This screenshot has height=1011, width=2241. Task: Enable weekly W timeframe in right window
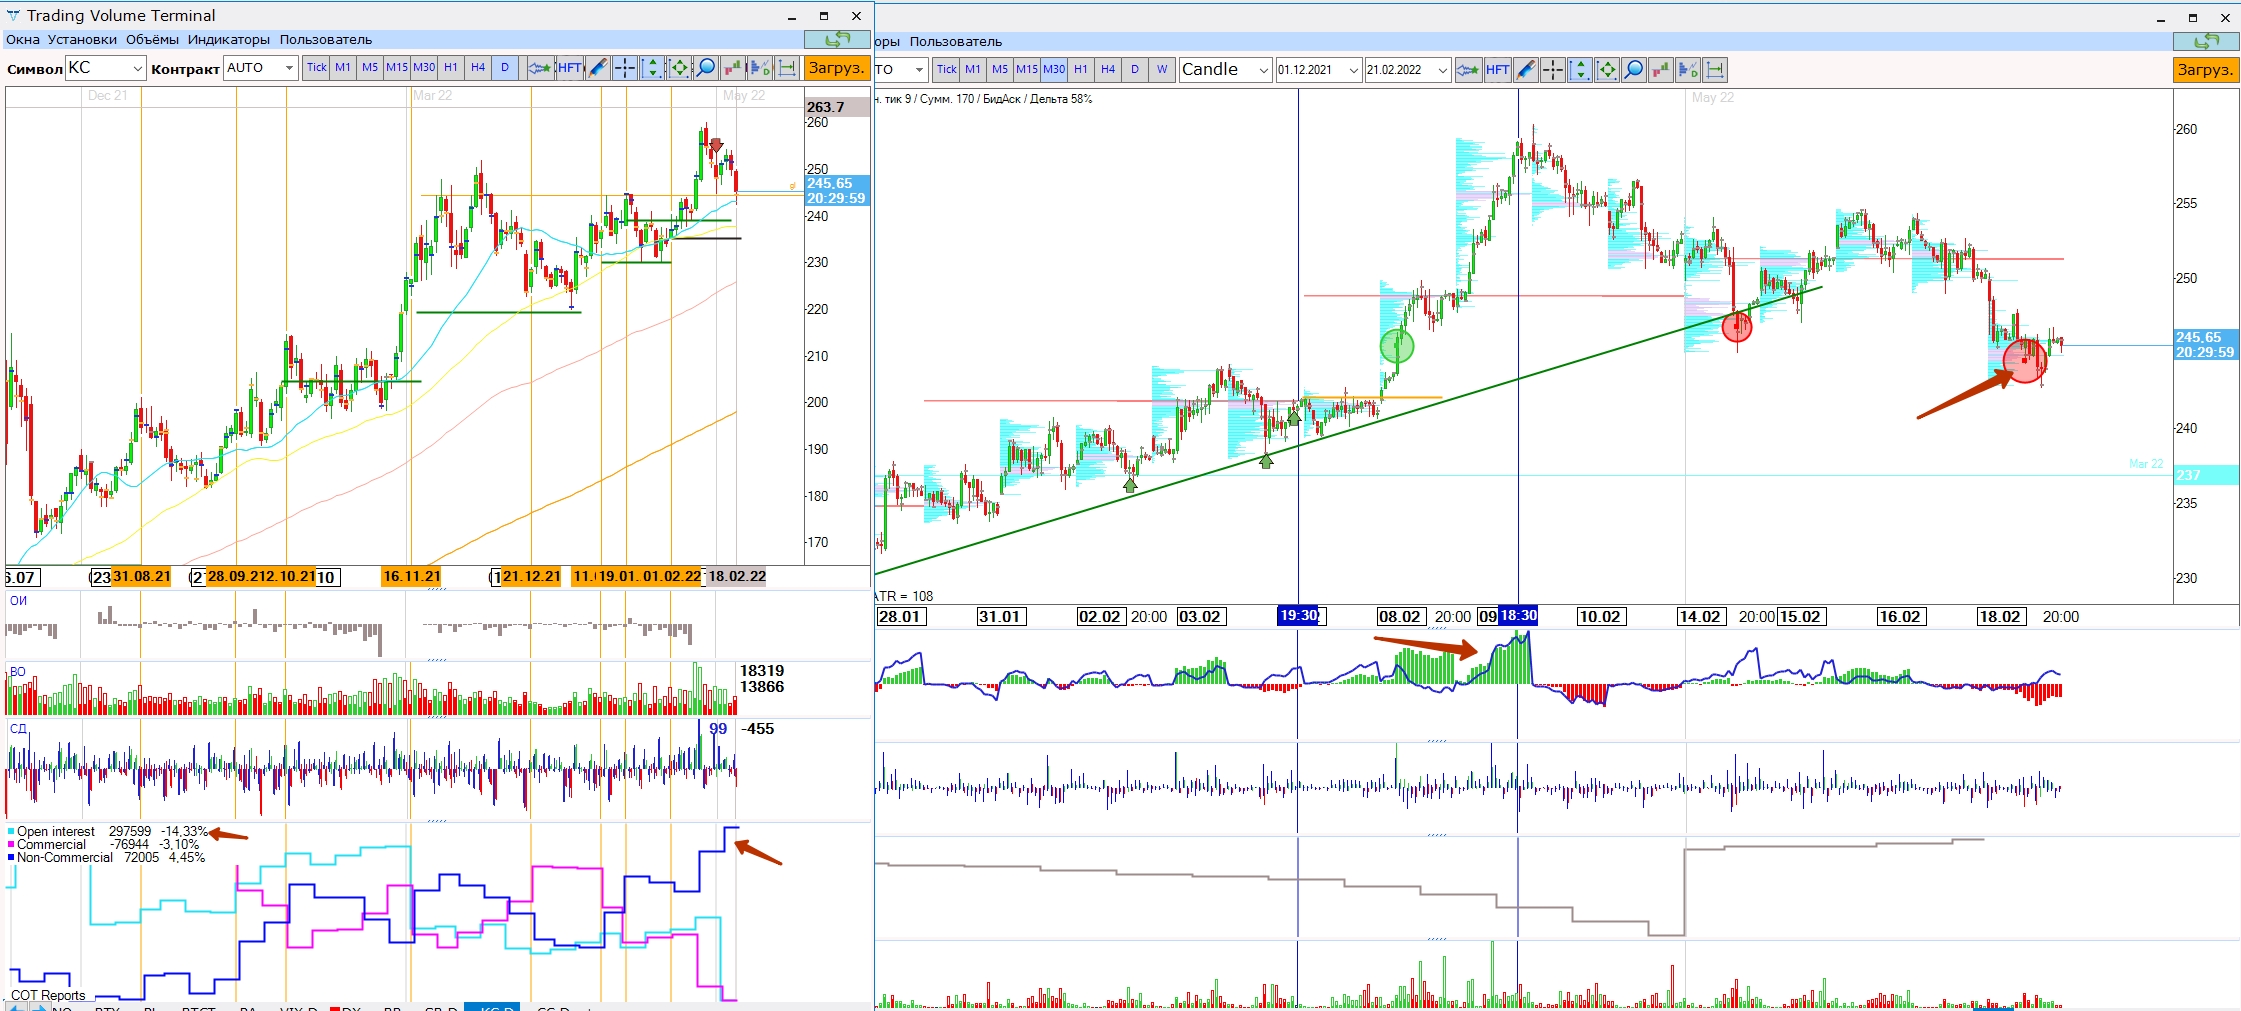click(1161, 70)
